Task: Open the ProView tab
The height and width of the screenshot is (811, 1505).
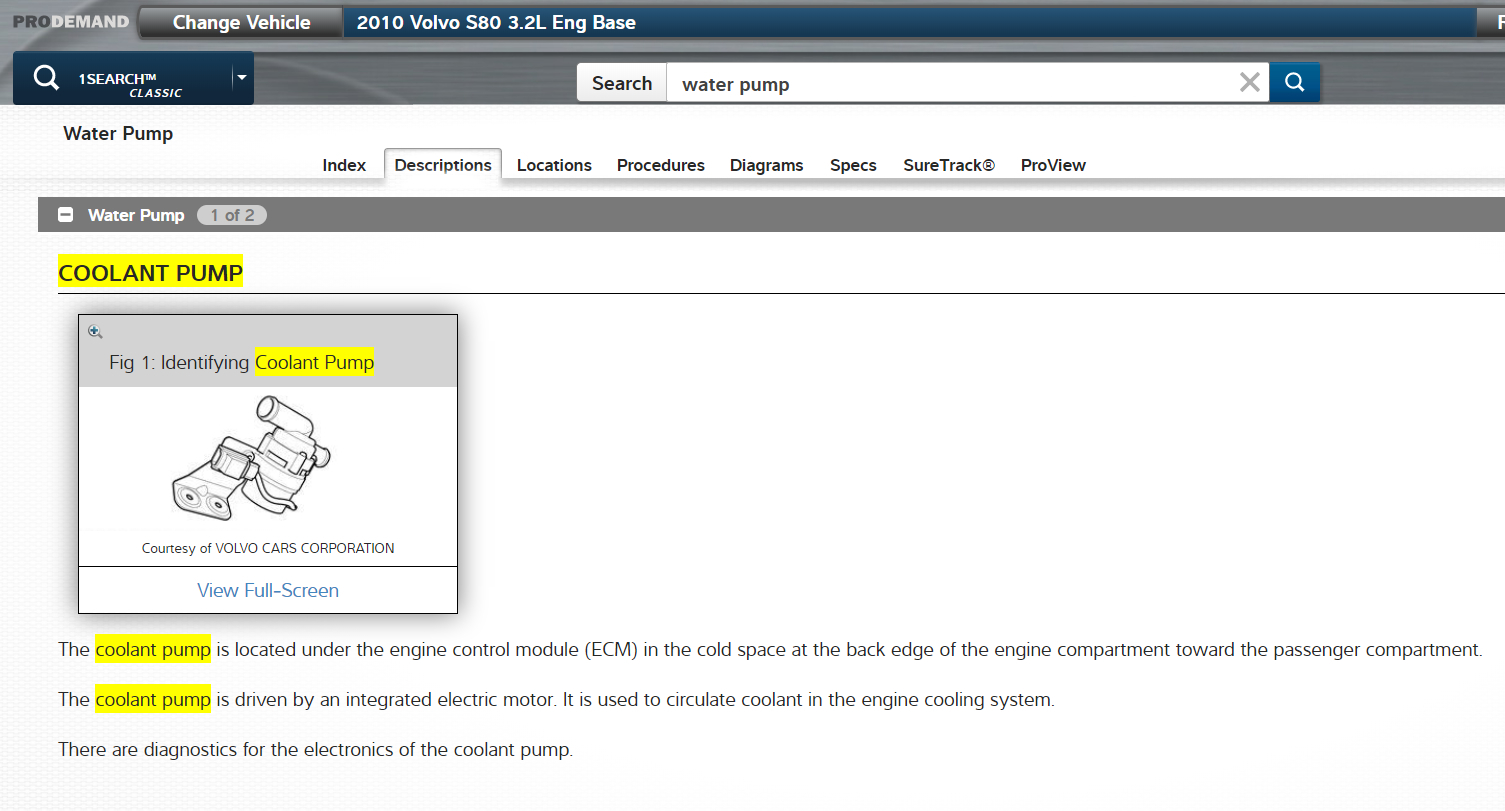Action: coord(1053,165)
